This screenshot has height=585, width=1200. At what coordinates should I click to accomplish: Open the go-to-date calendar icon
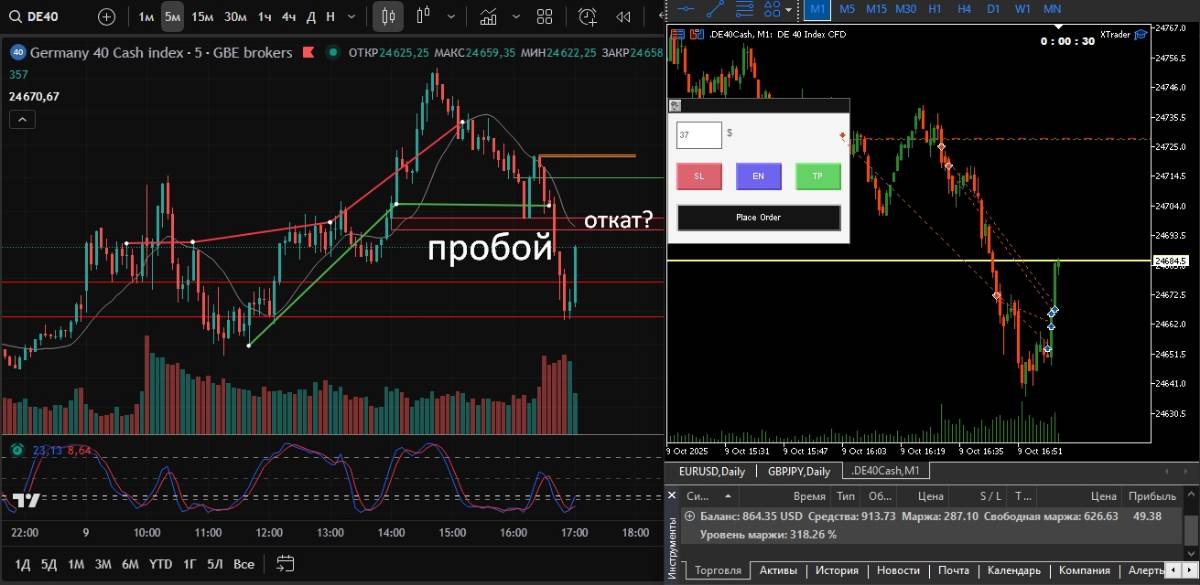(286, 563)
